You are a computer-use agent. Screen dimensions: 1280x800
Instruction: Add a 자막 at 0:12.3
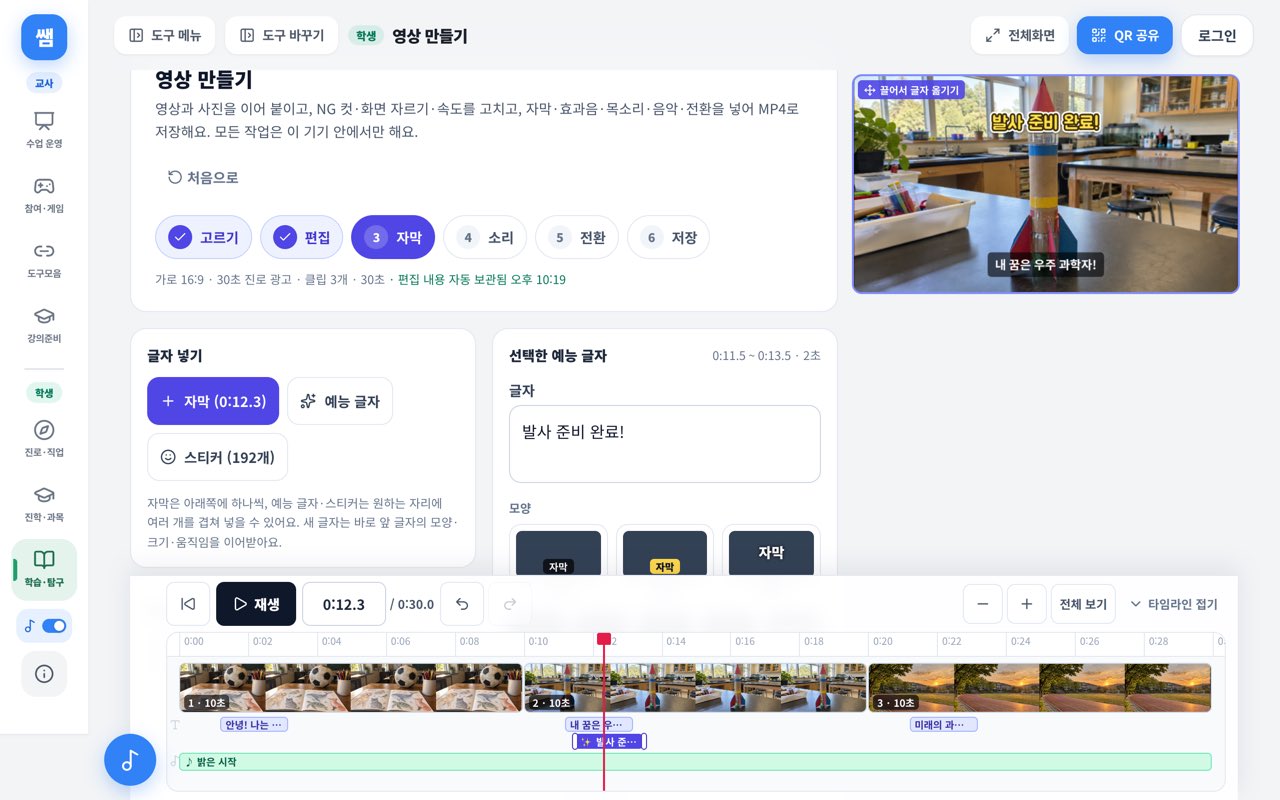pos(213,401)
